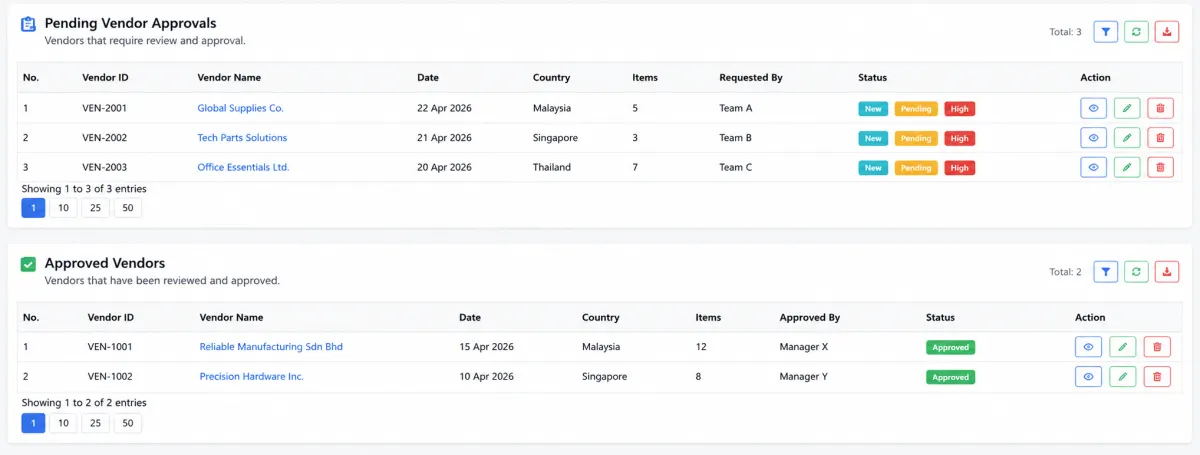Click New badge for Office Essentials Ltd.
The width and height of the screenshot is (1200, 455).
pos(873,168)
